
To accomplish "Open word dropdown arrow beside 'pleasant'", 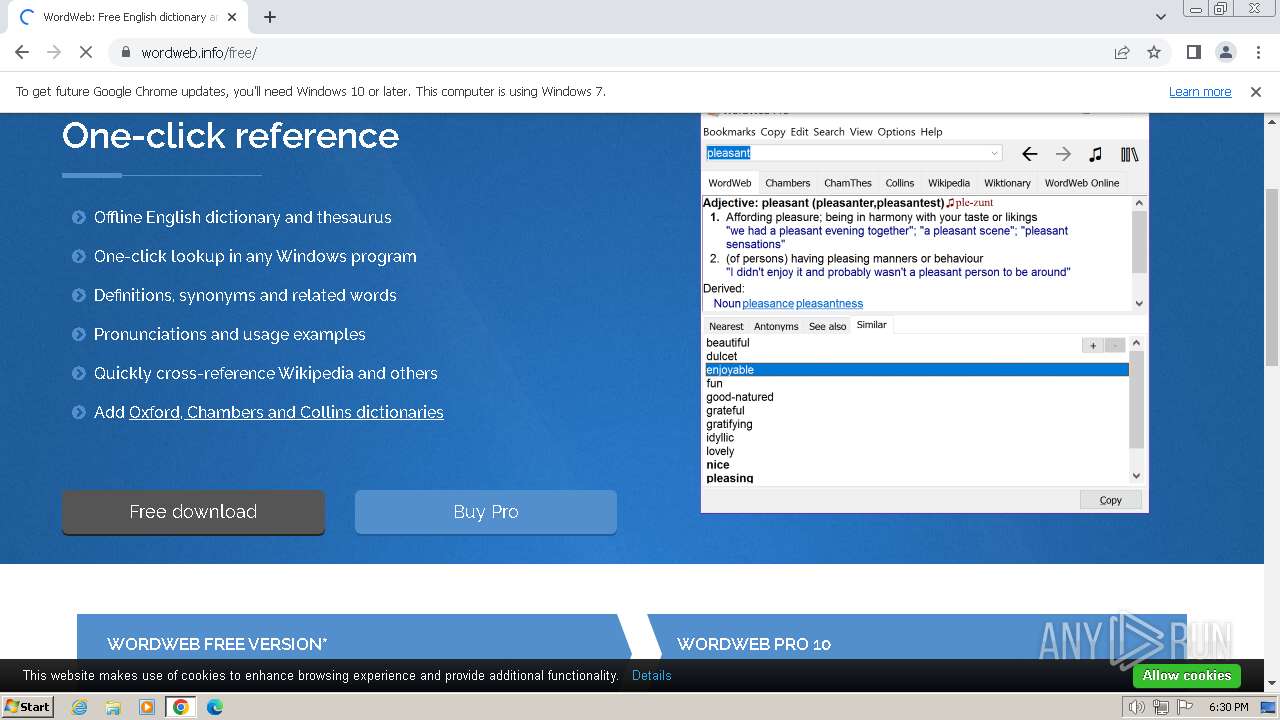I will (994, 153).
